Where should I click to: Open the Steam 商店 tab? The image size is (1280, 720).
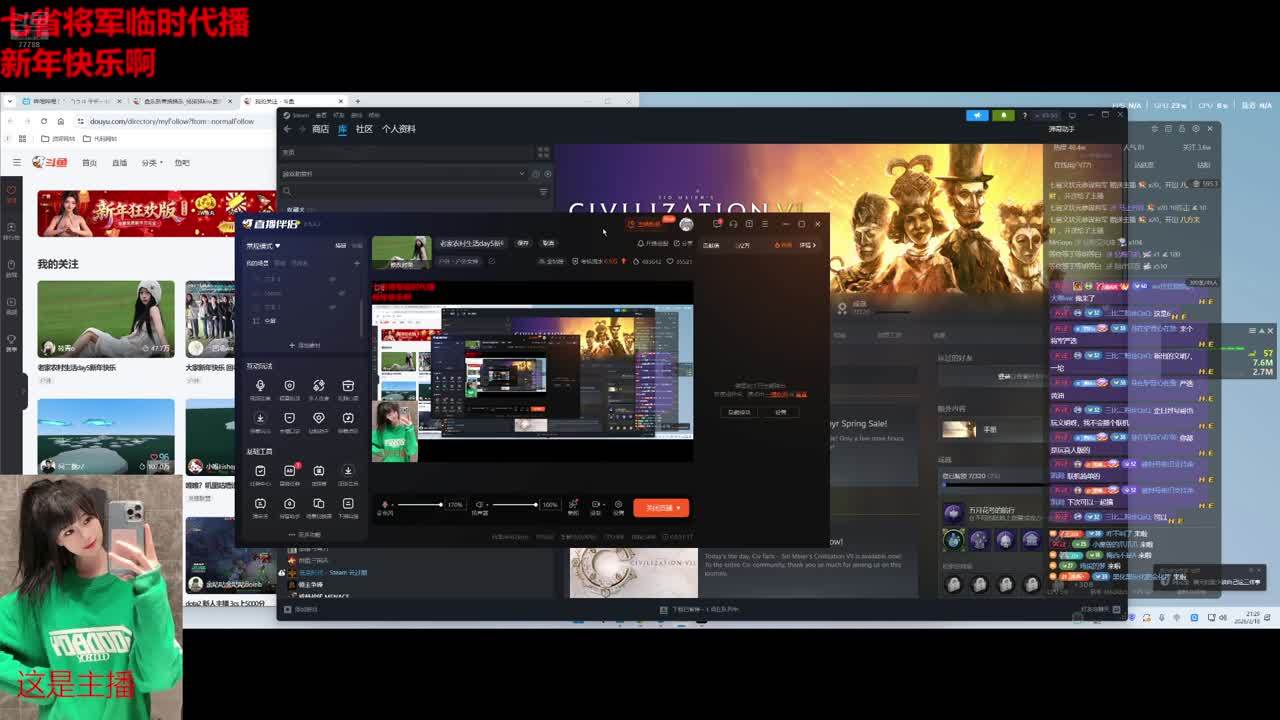(320, 129)
